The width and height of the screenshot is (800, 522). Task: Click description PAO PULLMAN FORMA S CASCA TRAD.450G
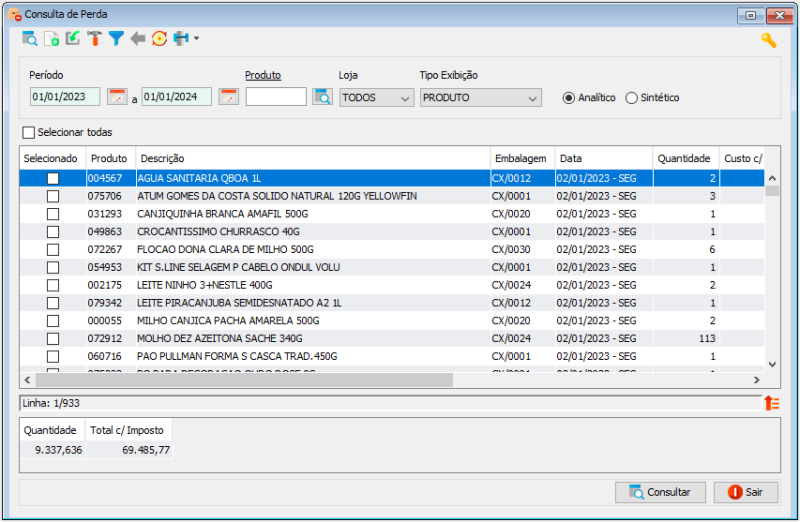pyautogui.click(x=237, y=357)
